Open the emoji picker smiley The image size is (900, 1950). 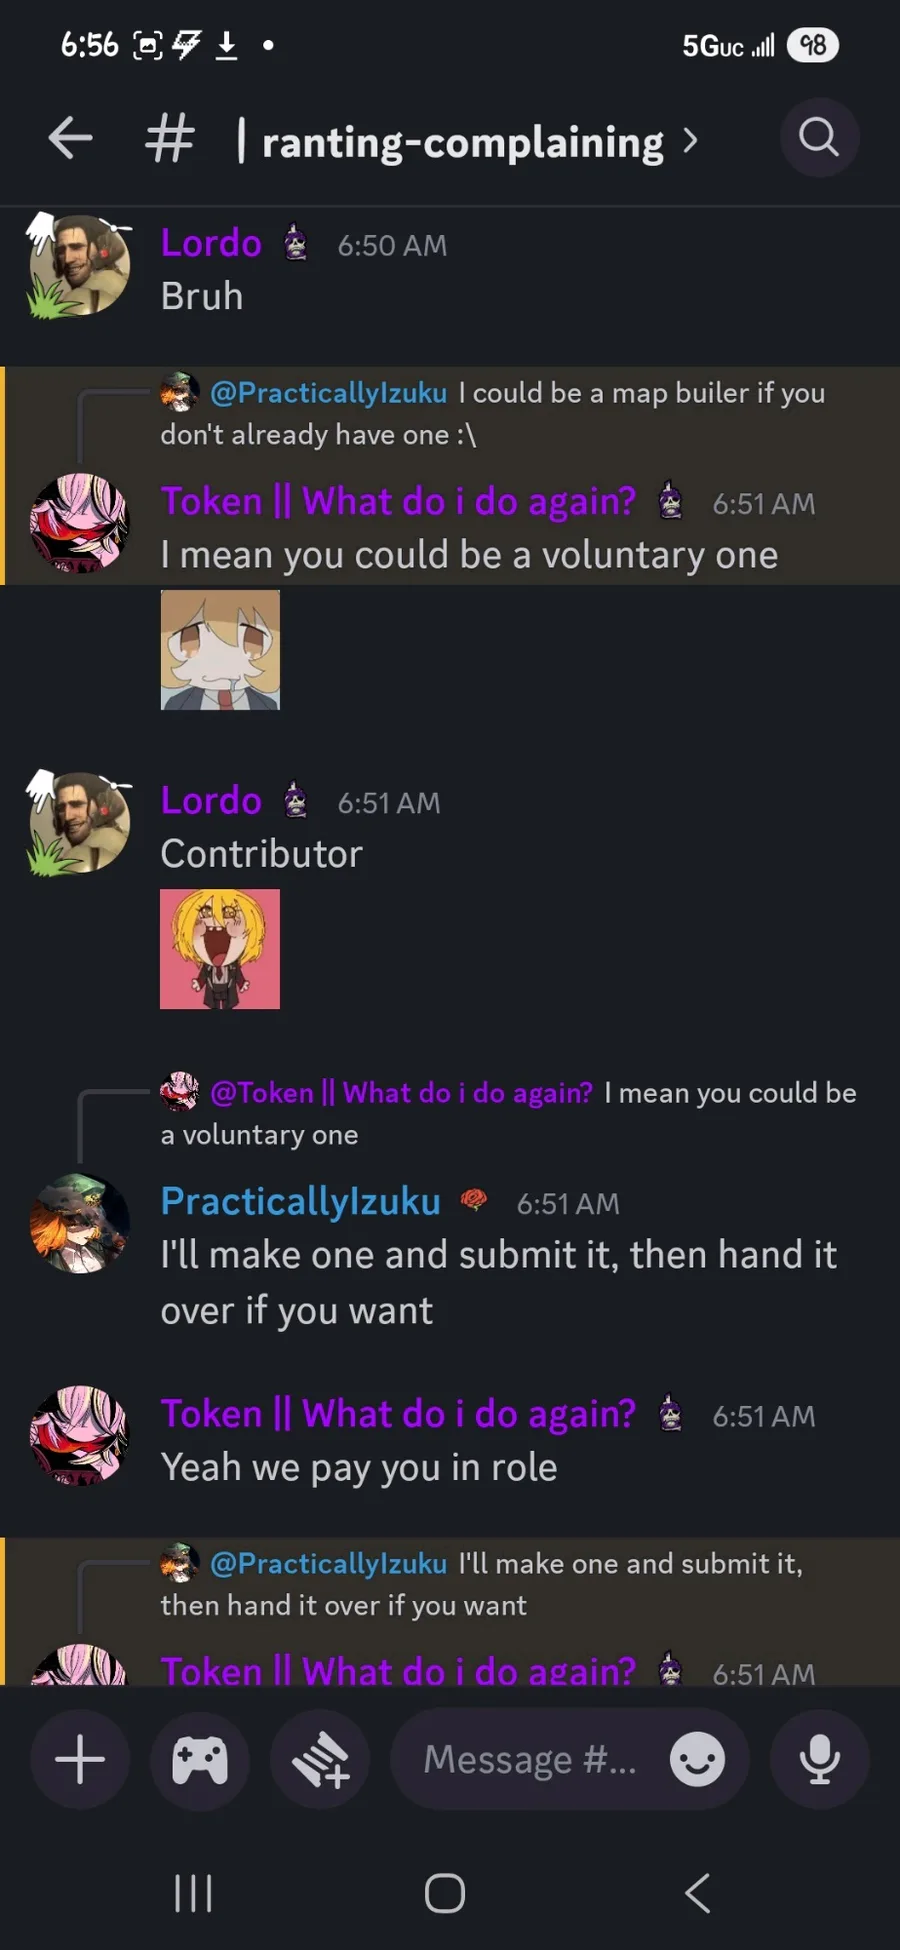point(697,1759)
